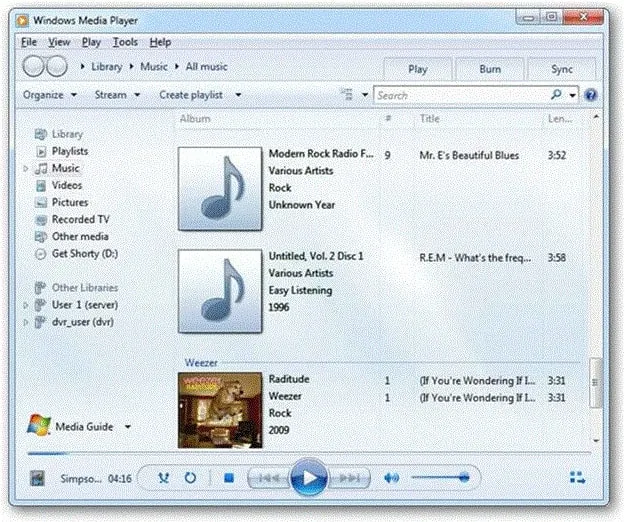625x522 pixels.
Task: Select Untitled, Vol. 2 Disc 1 album art
Action: (220, 291)
